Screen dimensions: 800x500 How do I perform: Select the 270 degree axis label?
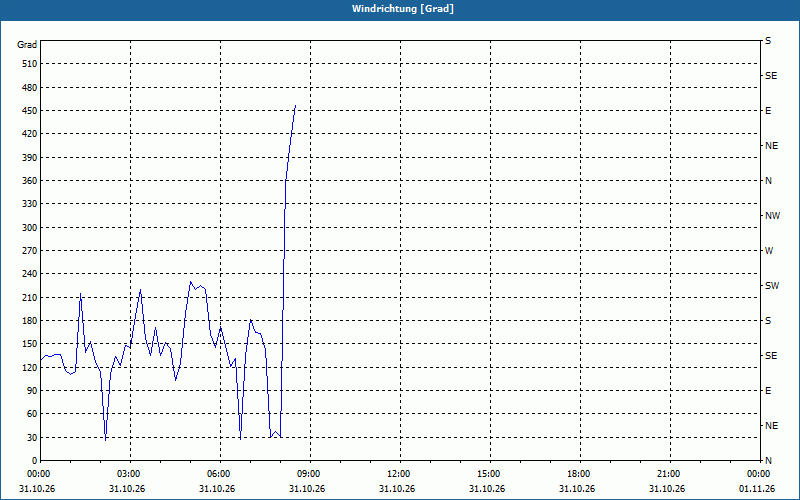click(30, 251)
